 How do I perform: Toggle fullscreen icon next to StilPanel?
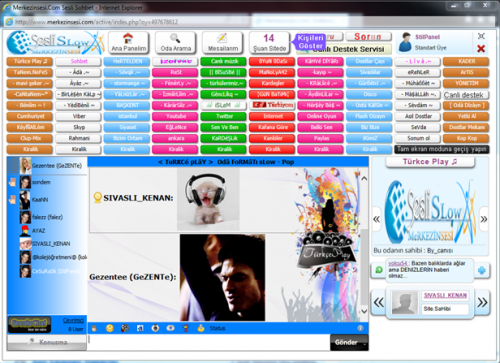[481, 36]
